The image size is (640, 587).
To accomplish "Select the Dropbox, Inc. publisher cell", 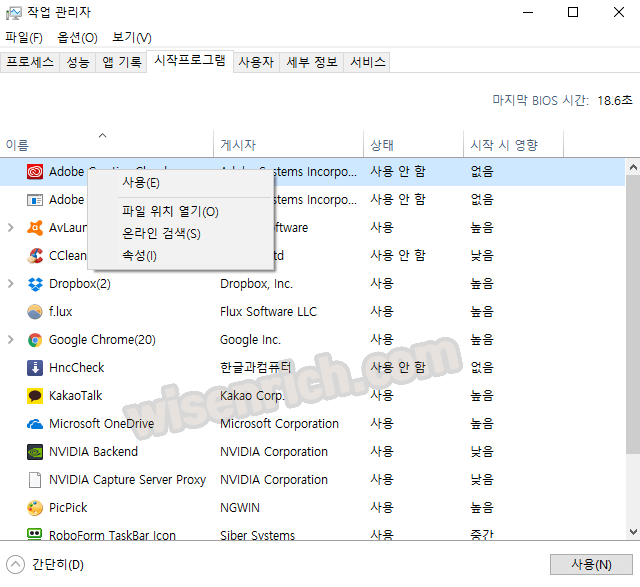I will click(x=256, y=284).
